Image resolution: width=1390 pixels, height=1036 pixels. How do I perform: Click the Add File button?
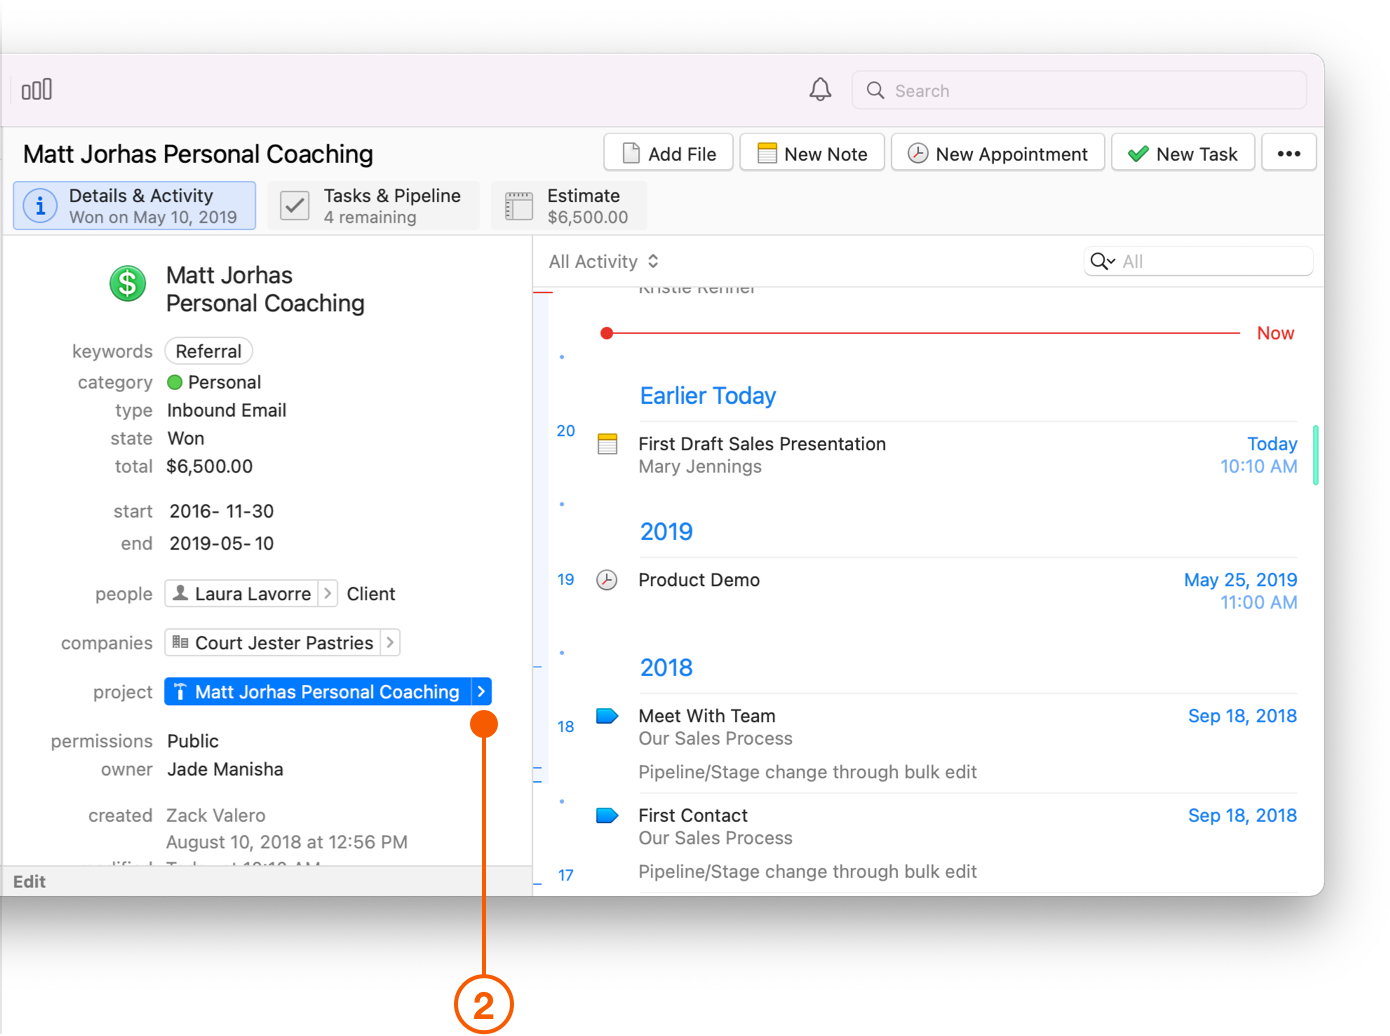tap(669, 153)
